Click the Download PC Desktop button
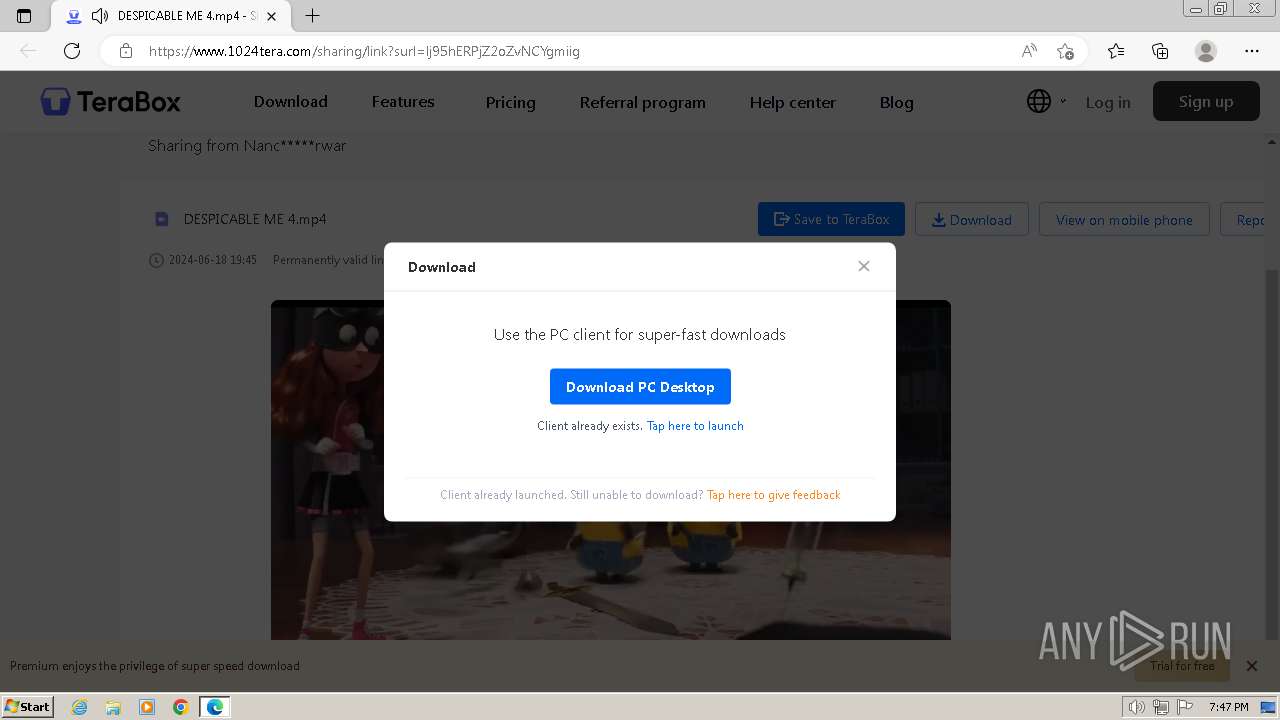Screen dimensions: 1280x720 point(640,387)
